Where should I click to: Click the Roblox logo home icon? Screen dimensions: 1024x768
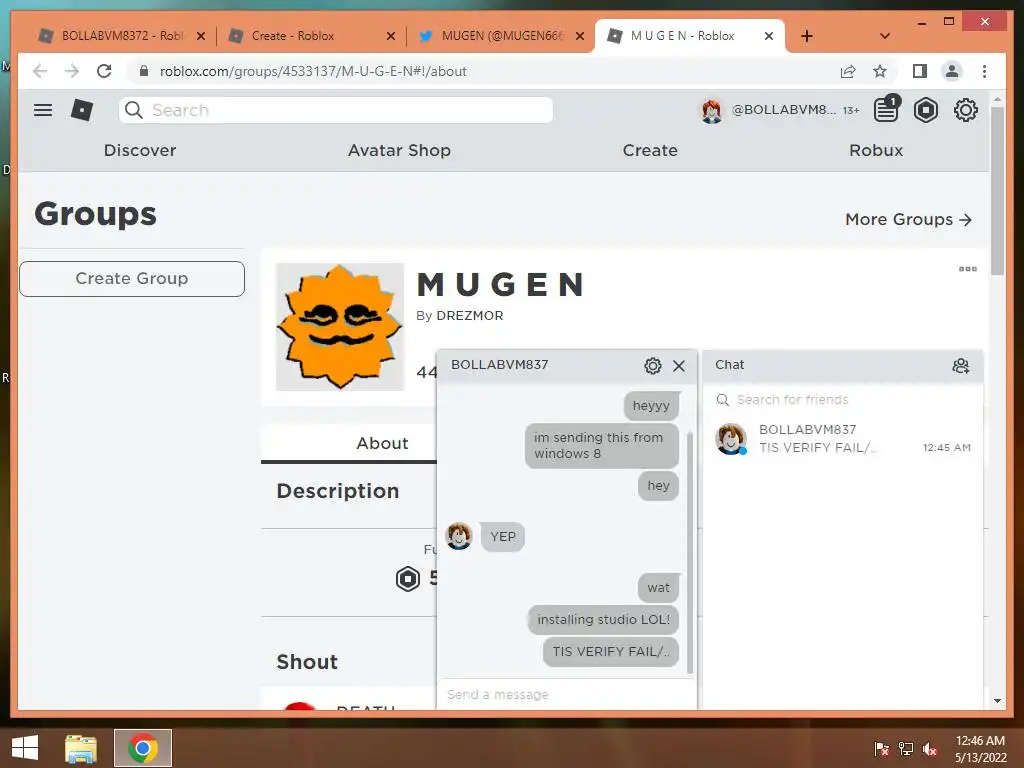click(x=82, y=110)
